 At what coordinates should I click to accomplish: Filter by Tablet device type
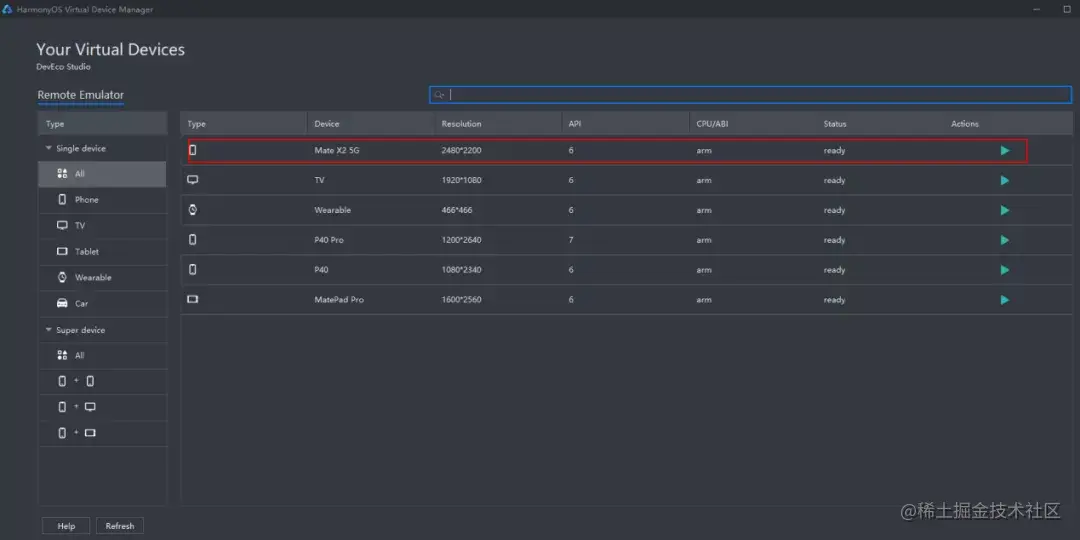pyautogui.click(x=102, y=251)
